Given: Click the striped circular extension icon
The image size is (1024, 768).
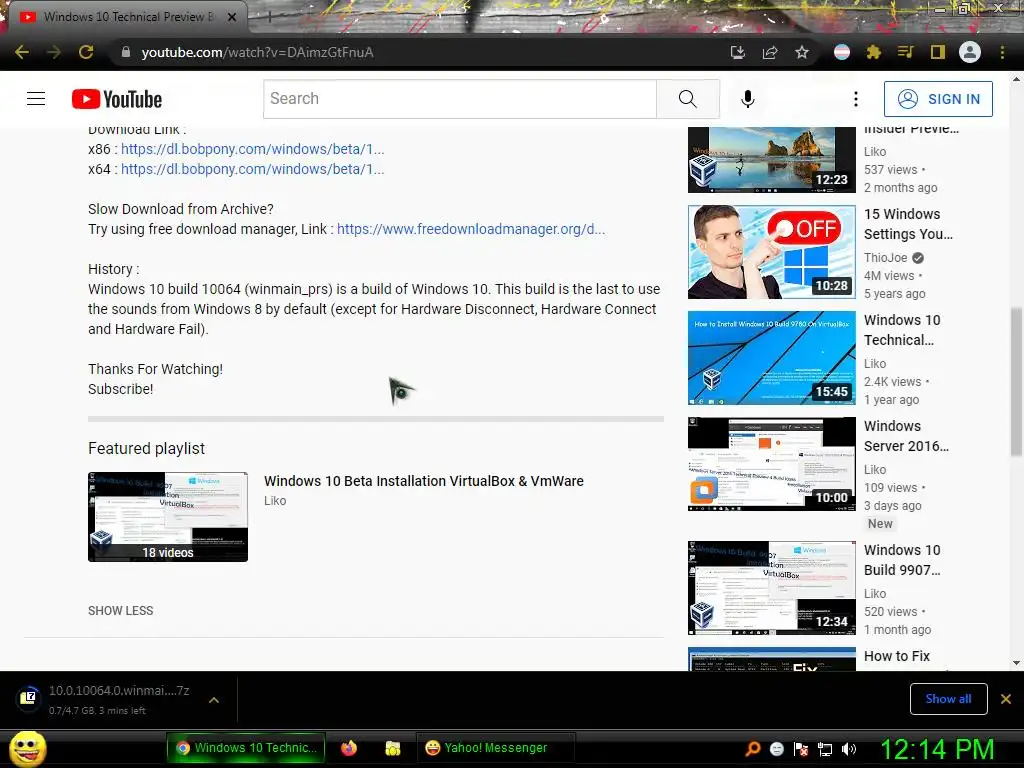Looking at the screenshot, I should (x=842, y=52).
